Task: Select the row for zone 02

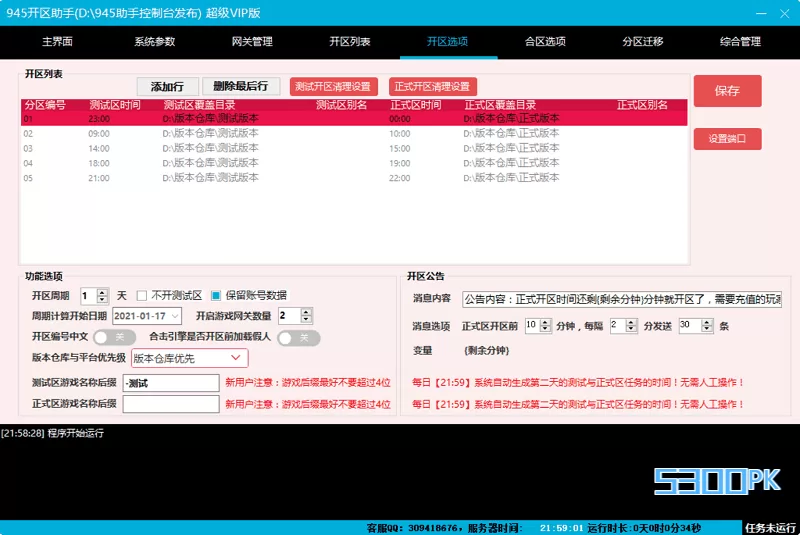Action: click(354, 134)
